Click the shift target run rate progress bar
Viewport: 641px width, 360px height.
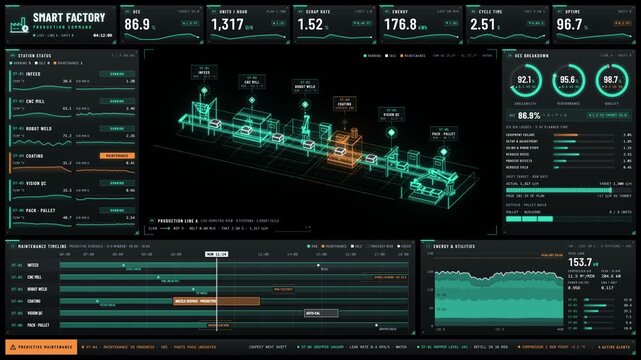[x=568, y=190]
